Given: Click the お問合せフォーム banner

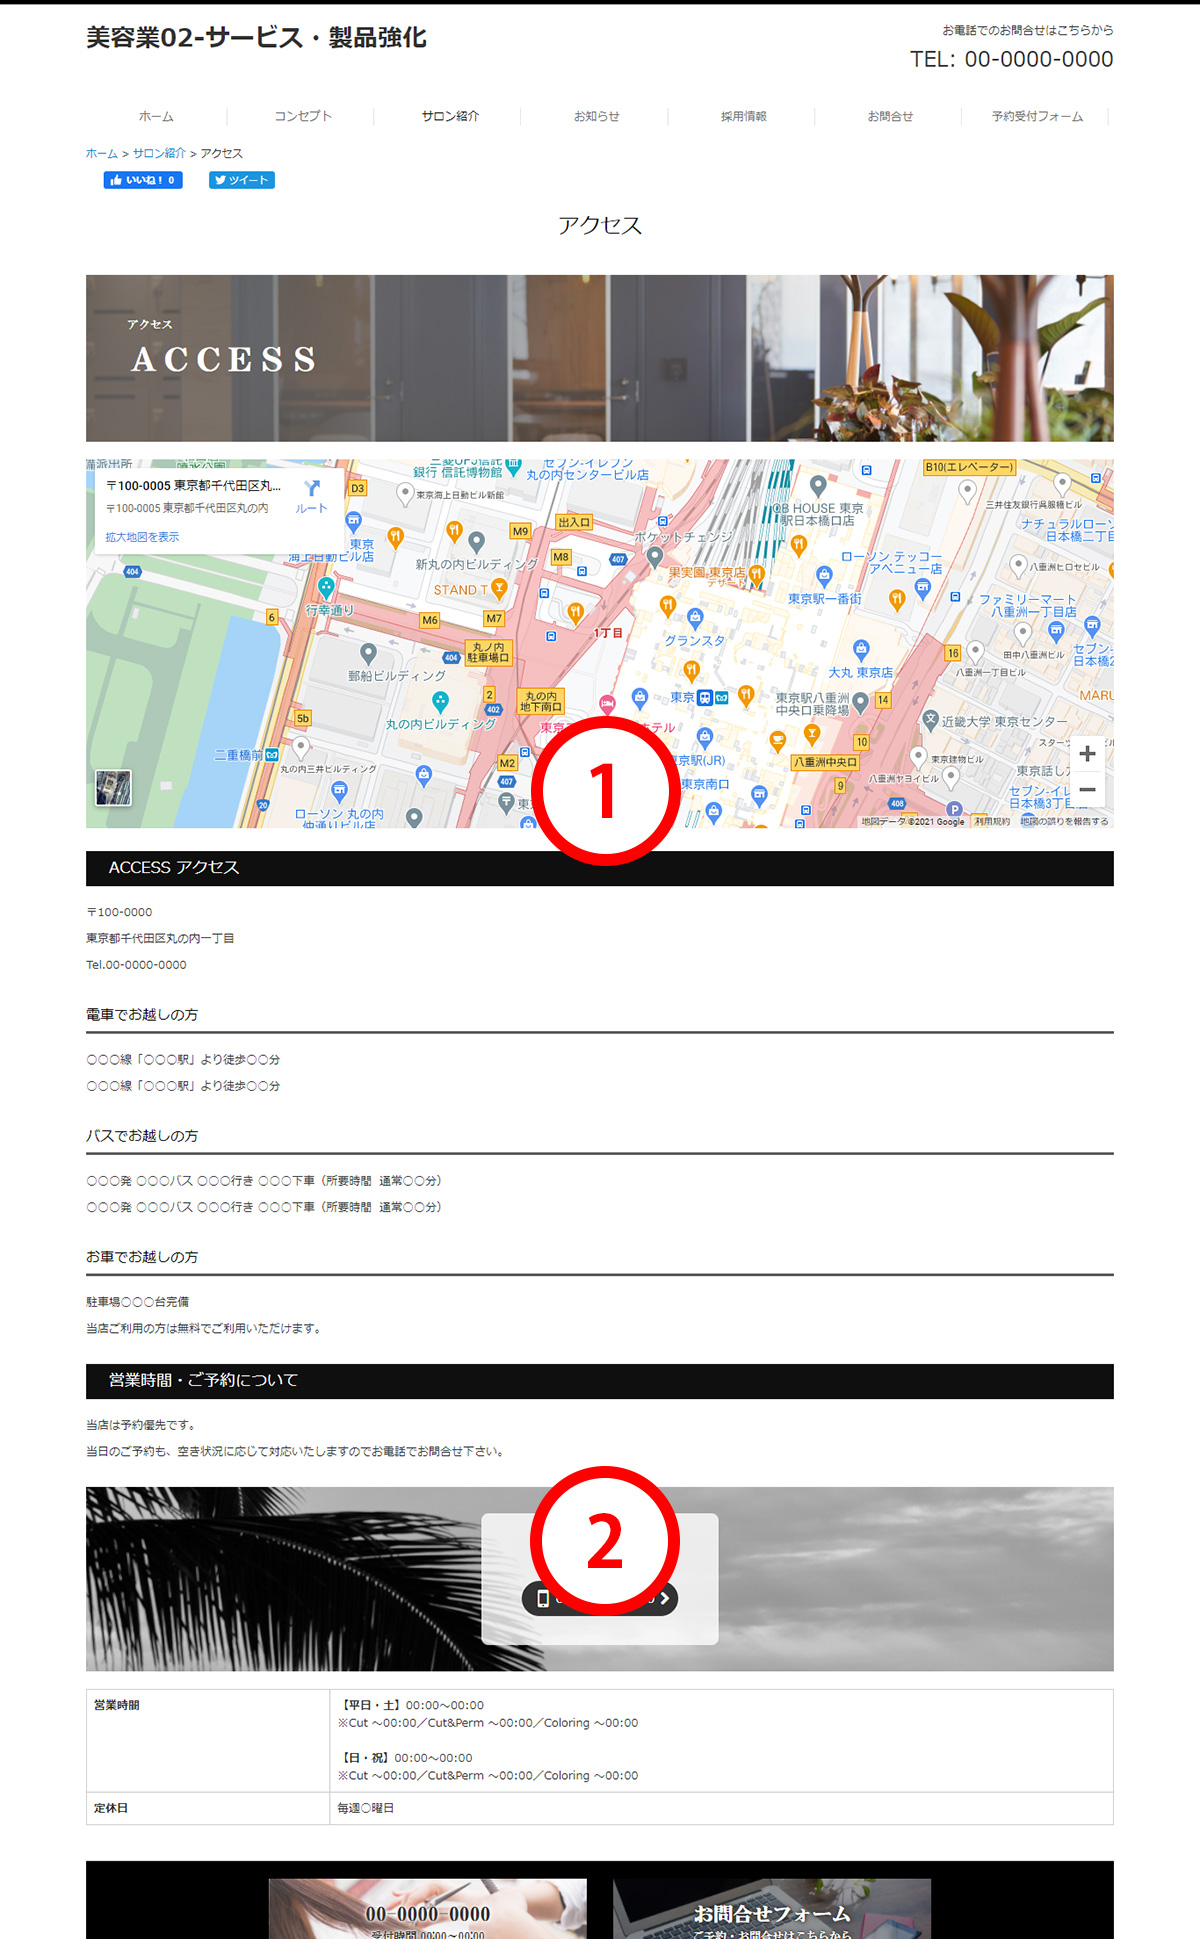Looking at the screenshot, I should pos(772,1909).
